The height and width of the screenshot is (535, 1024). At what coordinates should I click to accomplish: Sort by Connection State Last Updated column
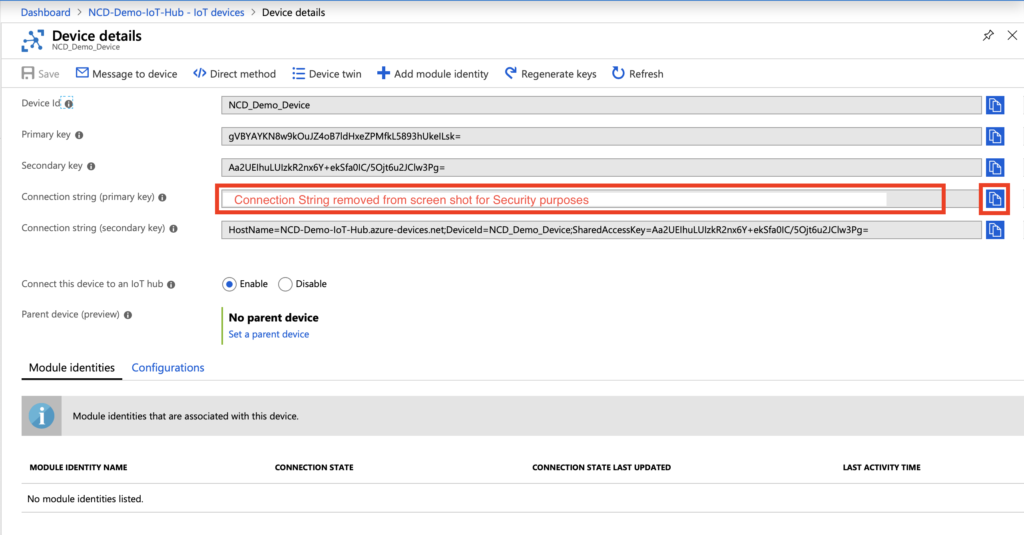coord(601,468)
